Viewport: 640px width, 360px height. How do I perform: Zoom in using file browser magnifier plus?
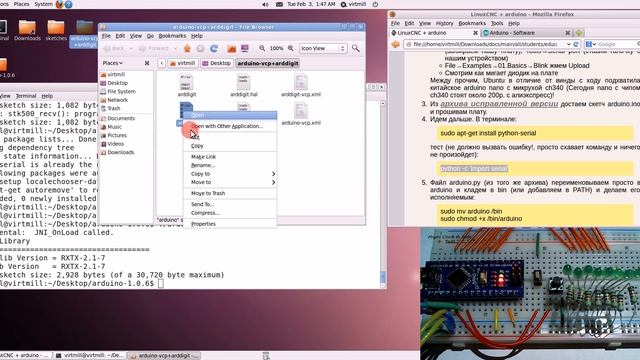click(291, 48)
